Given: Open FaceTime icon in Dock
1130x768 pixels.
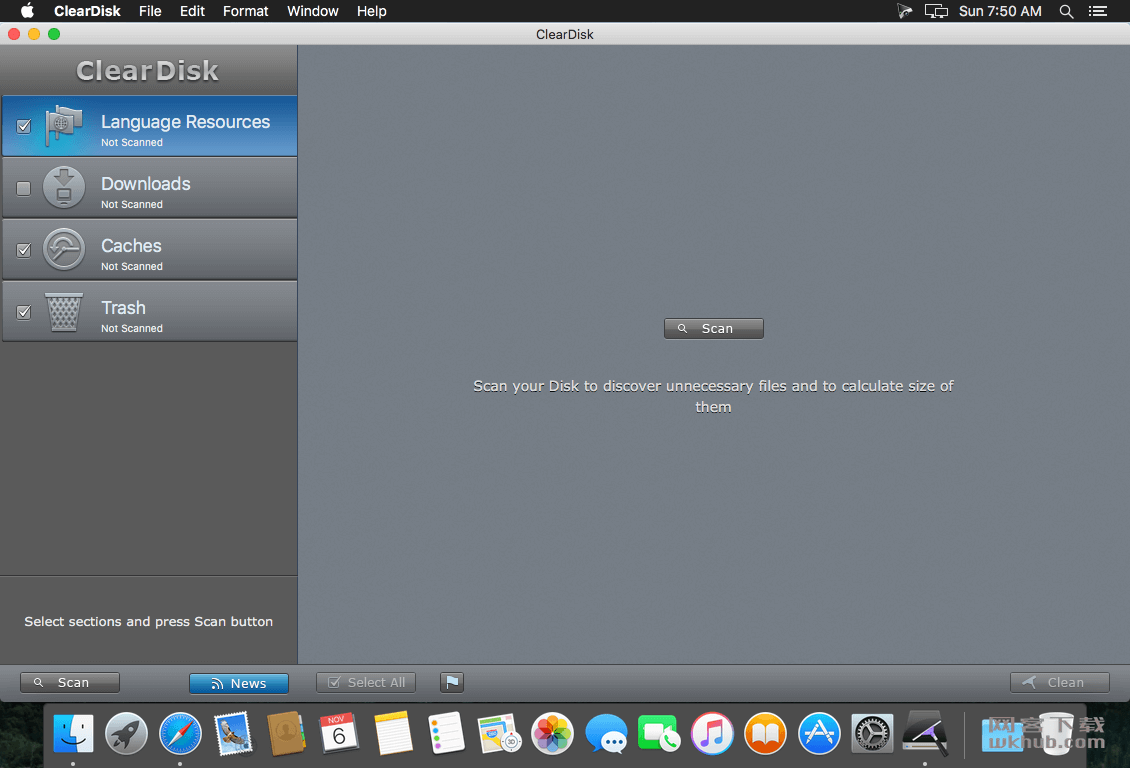Looking at the screenshot, I should pos(659,733).
